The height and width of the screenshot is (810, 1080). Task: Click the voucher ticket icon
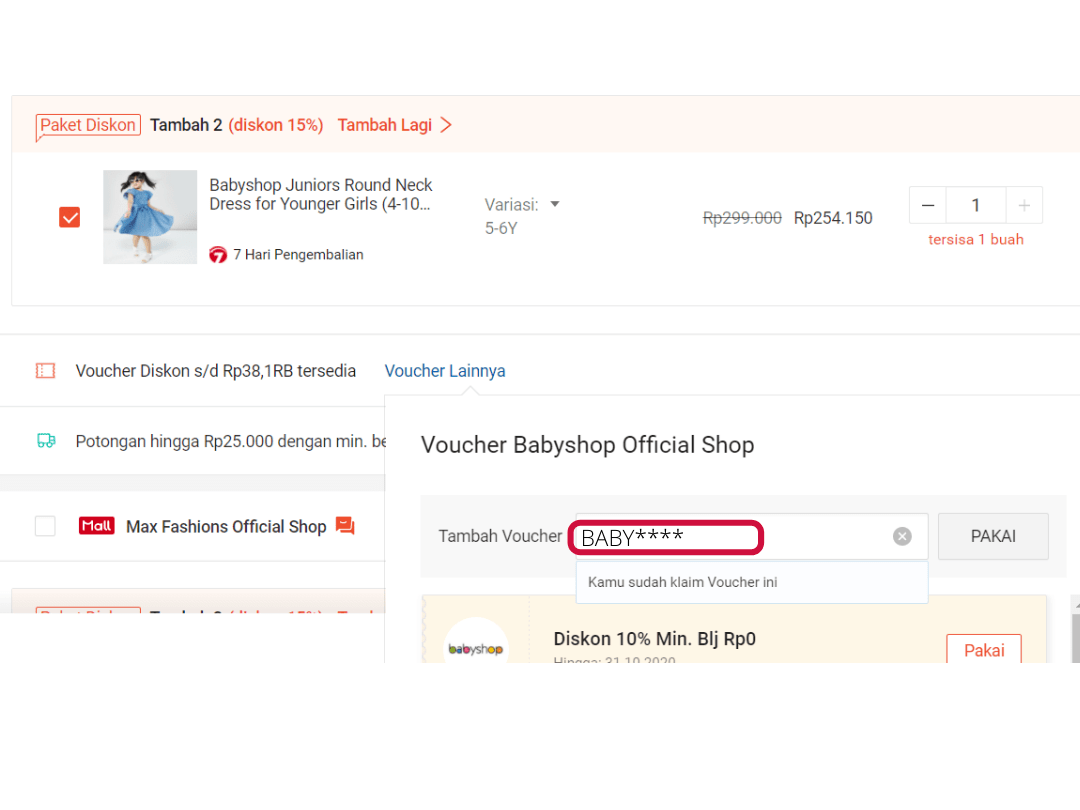(x=45, y=371)
